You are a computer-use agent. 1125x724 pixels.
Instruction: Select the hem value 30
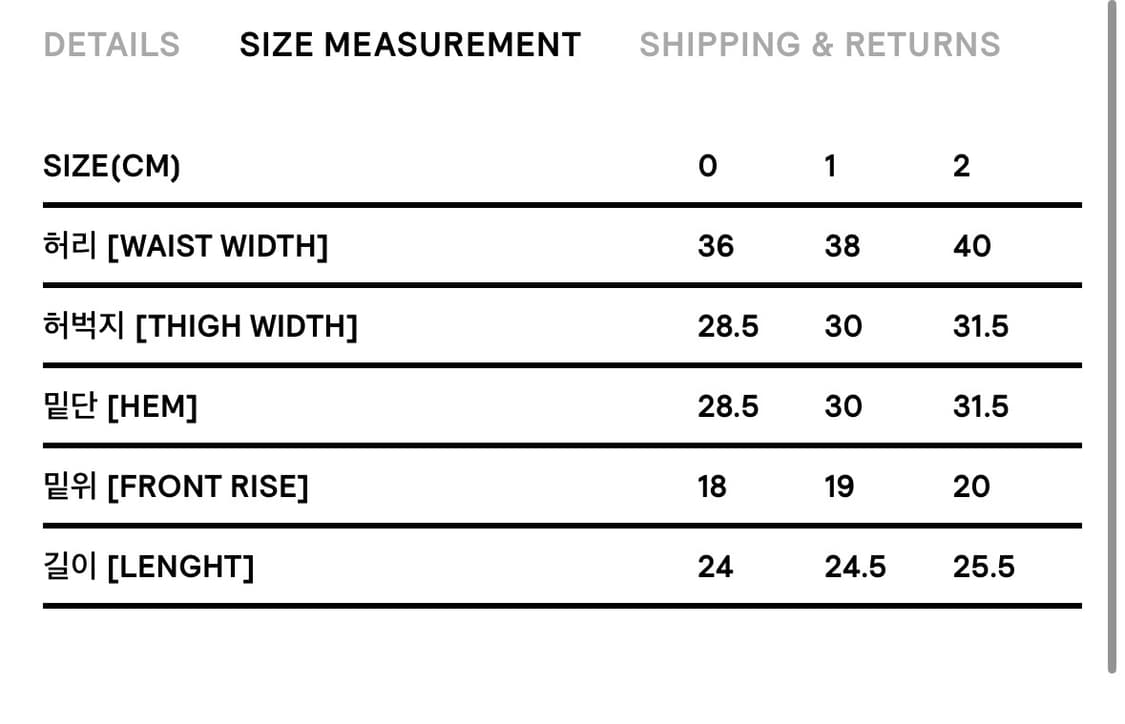click(x=843, y=407)
